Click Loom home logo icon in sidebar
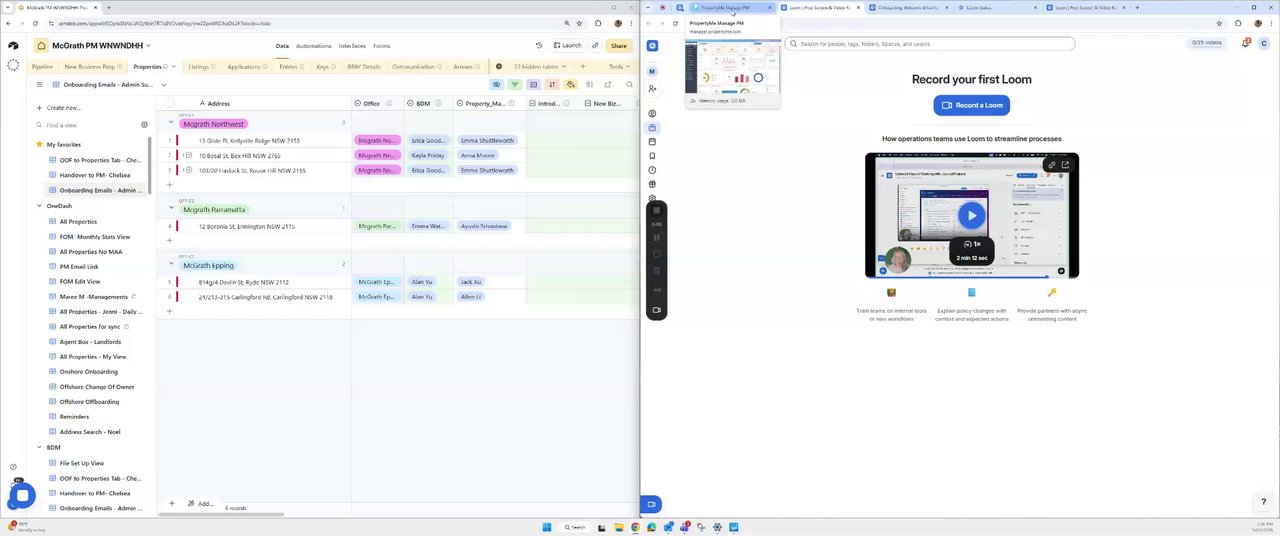 click(652, 45)
